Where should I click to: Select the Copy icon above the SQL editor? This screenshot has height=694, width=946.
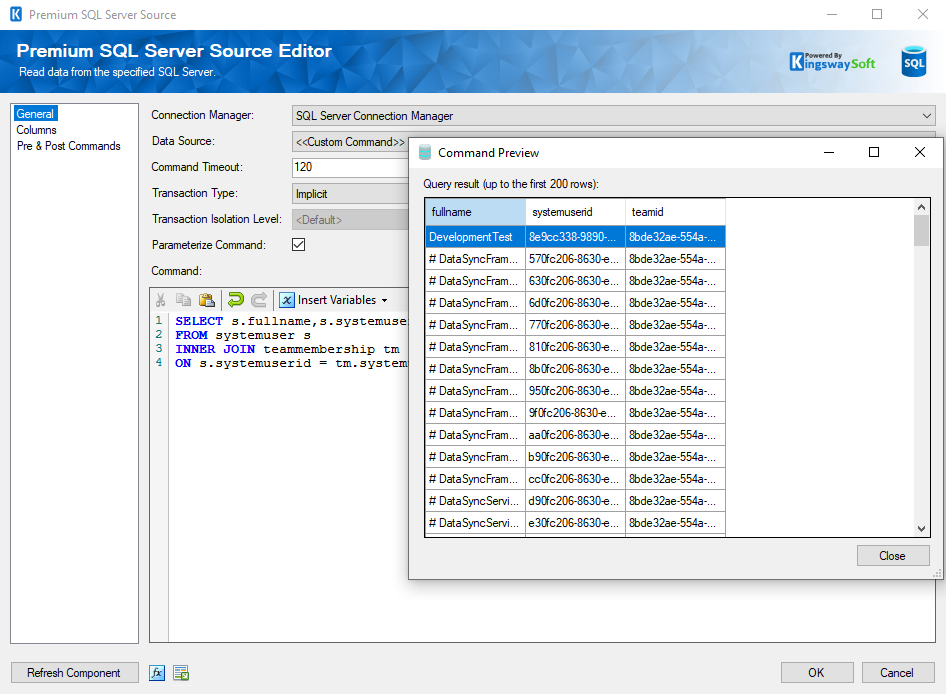183,299
